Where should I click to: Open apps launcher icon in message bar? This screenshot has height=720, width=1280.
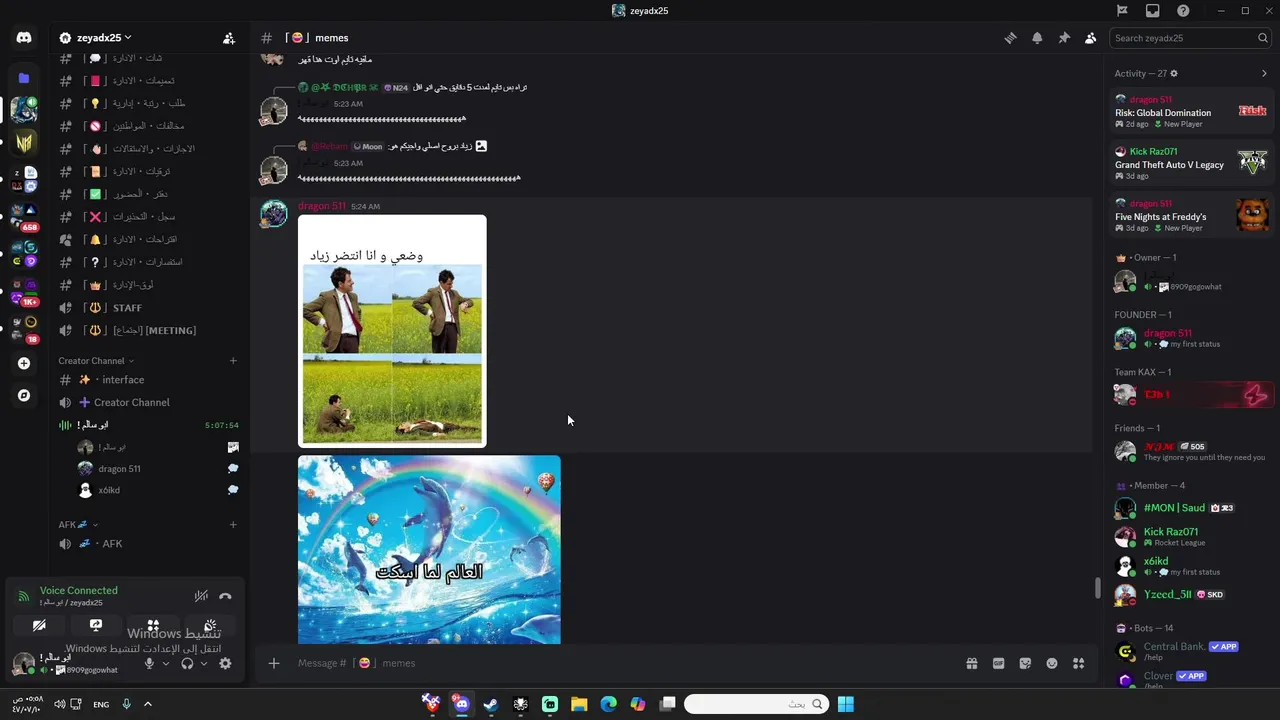click(1078, 663)
